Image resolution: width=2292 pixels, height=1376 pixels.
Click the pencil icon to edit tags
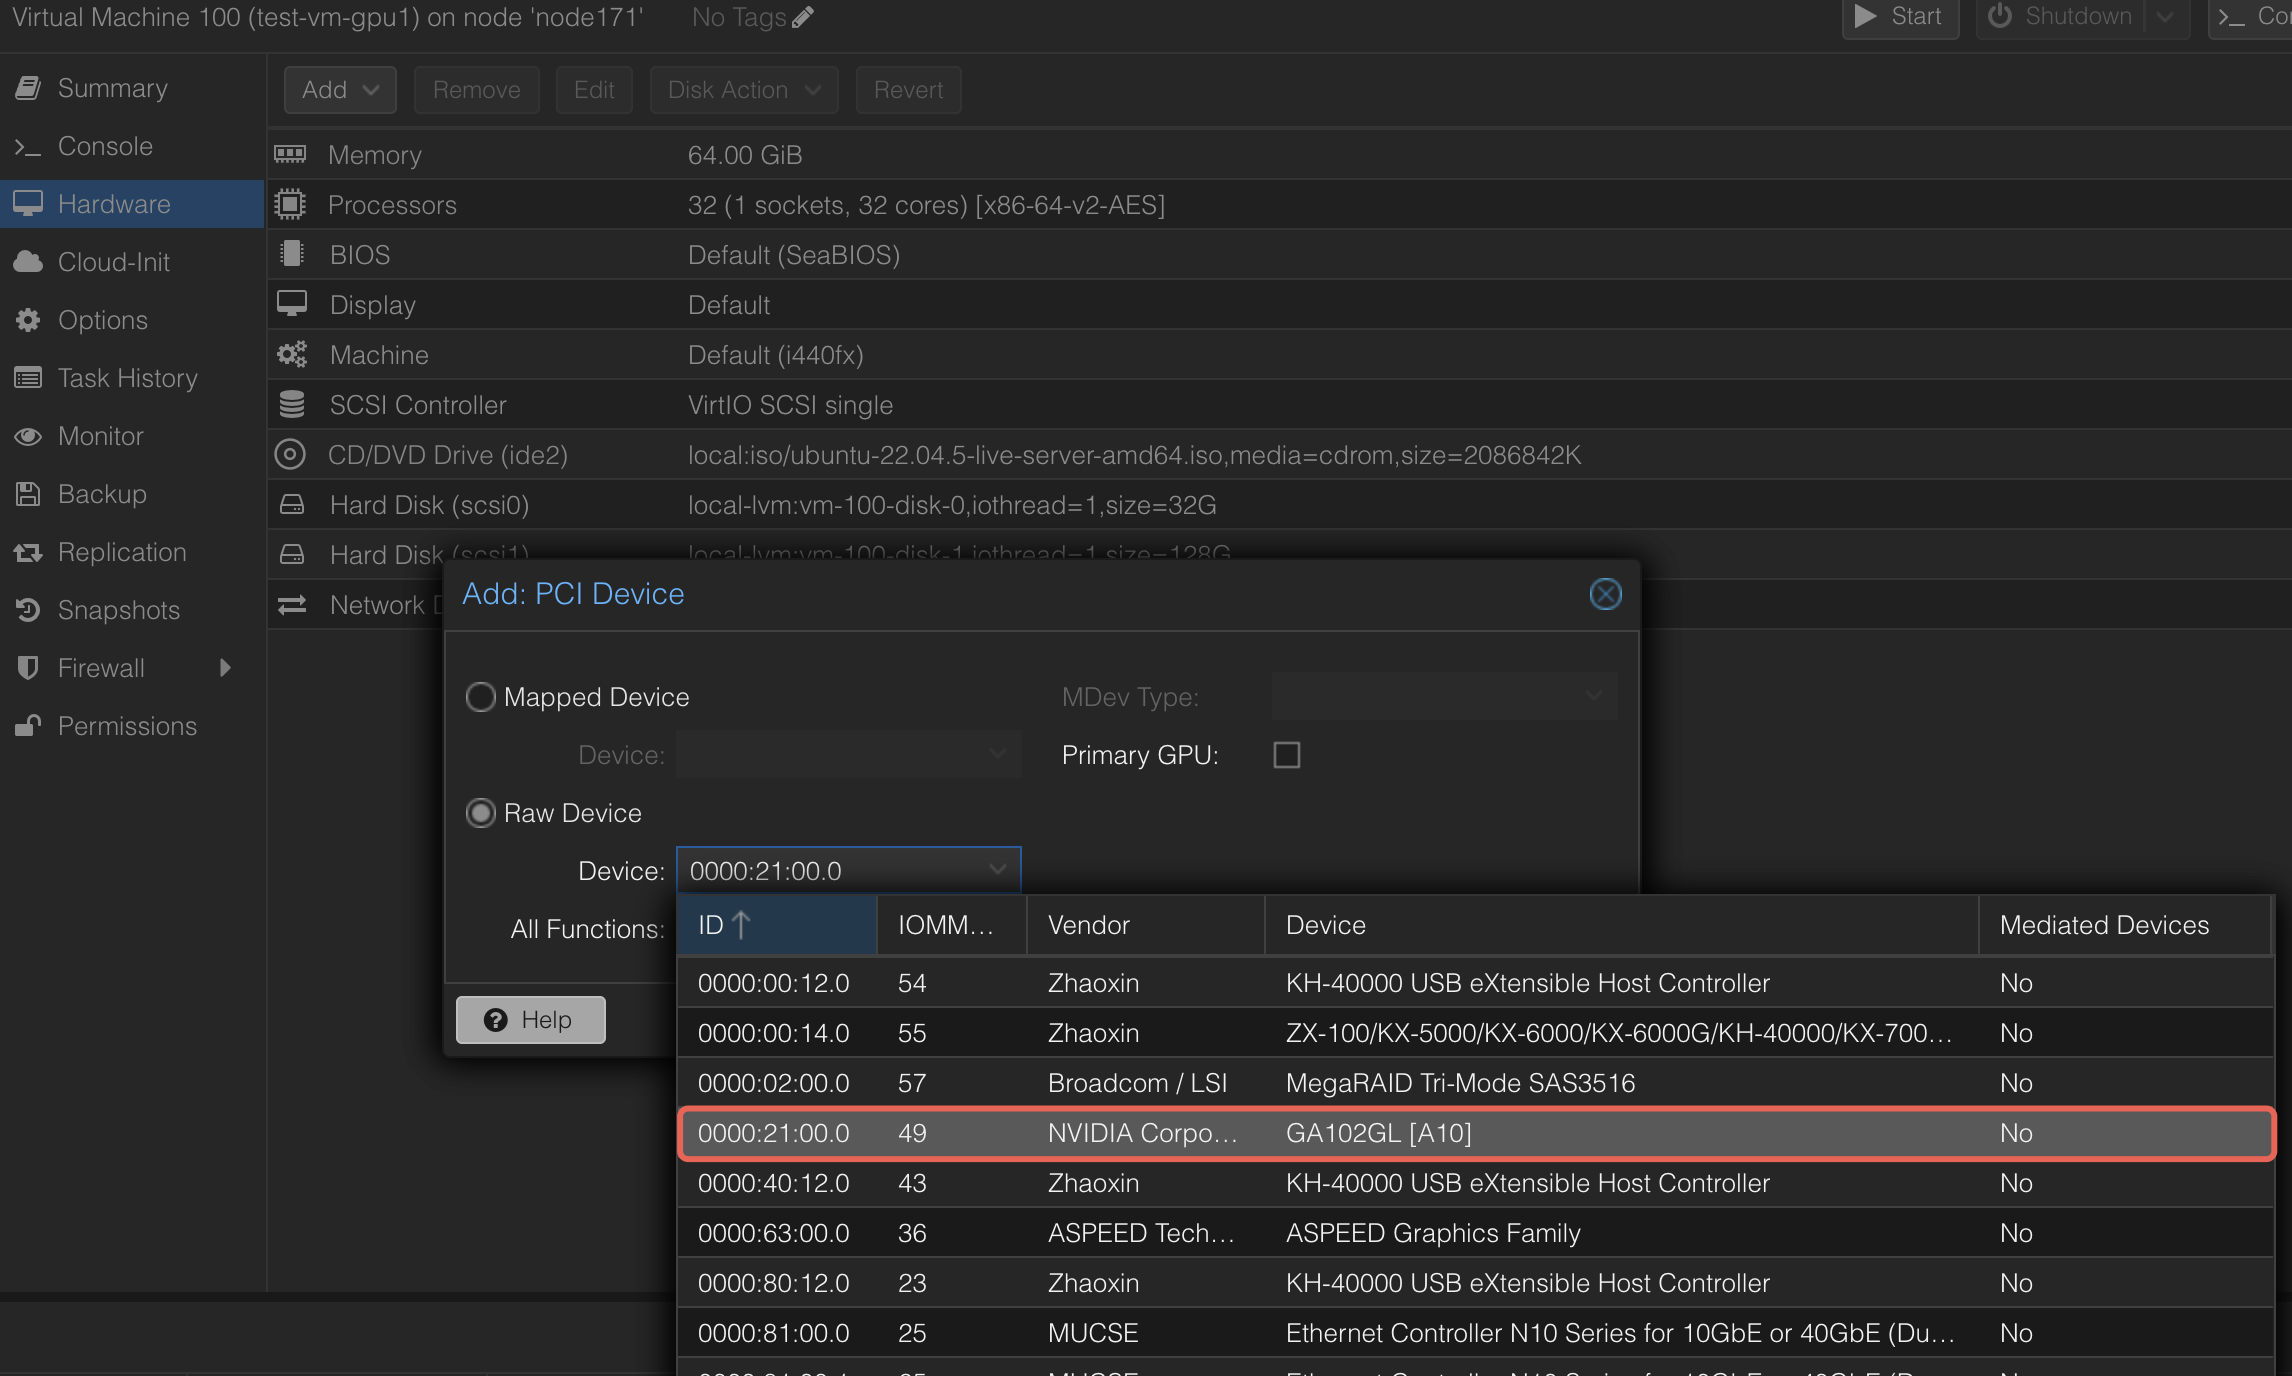pos(803,17)
